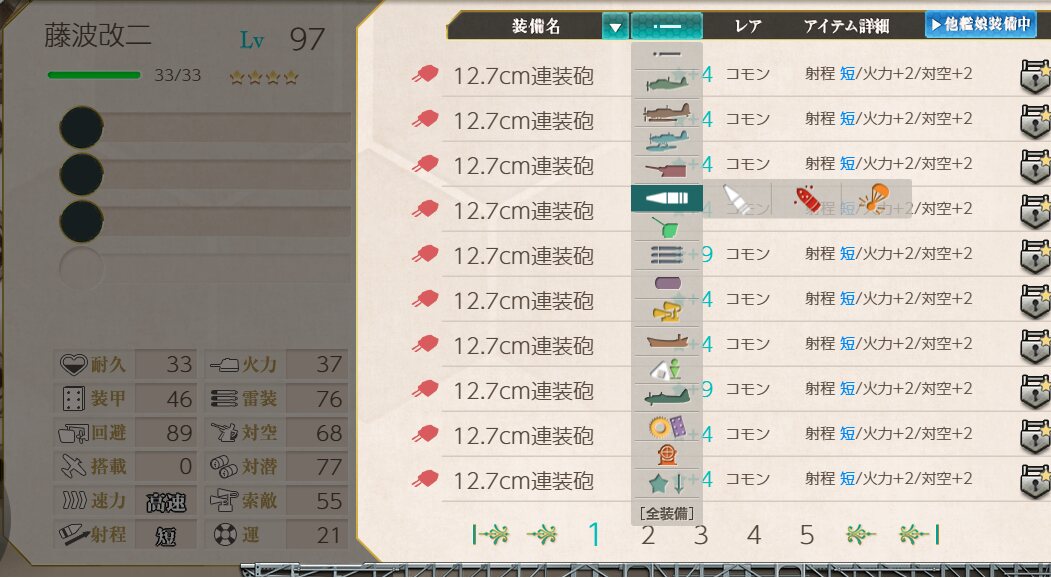Open the equipment type filter selector in header
This screenshot has width=1051, height=578.
point(666,27)
